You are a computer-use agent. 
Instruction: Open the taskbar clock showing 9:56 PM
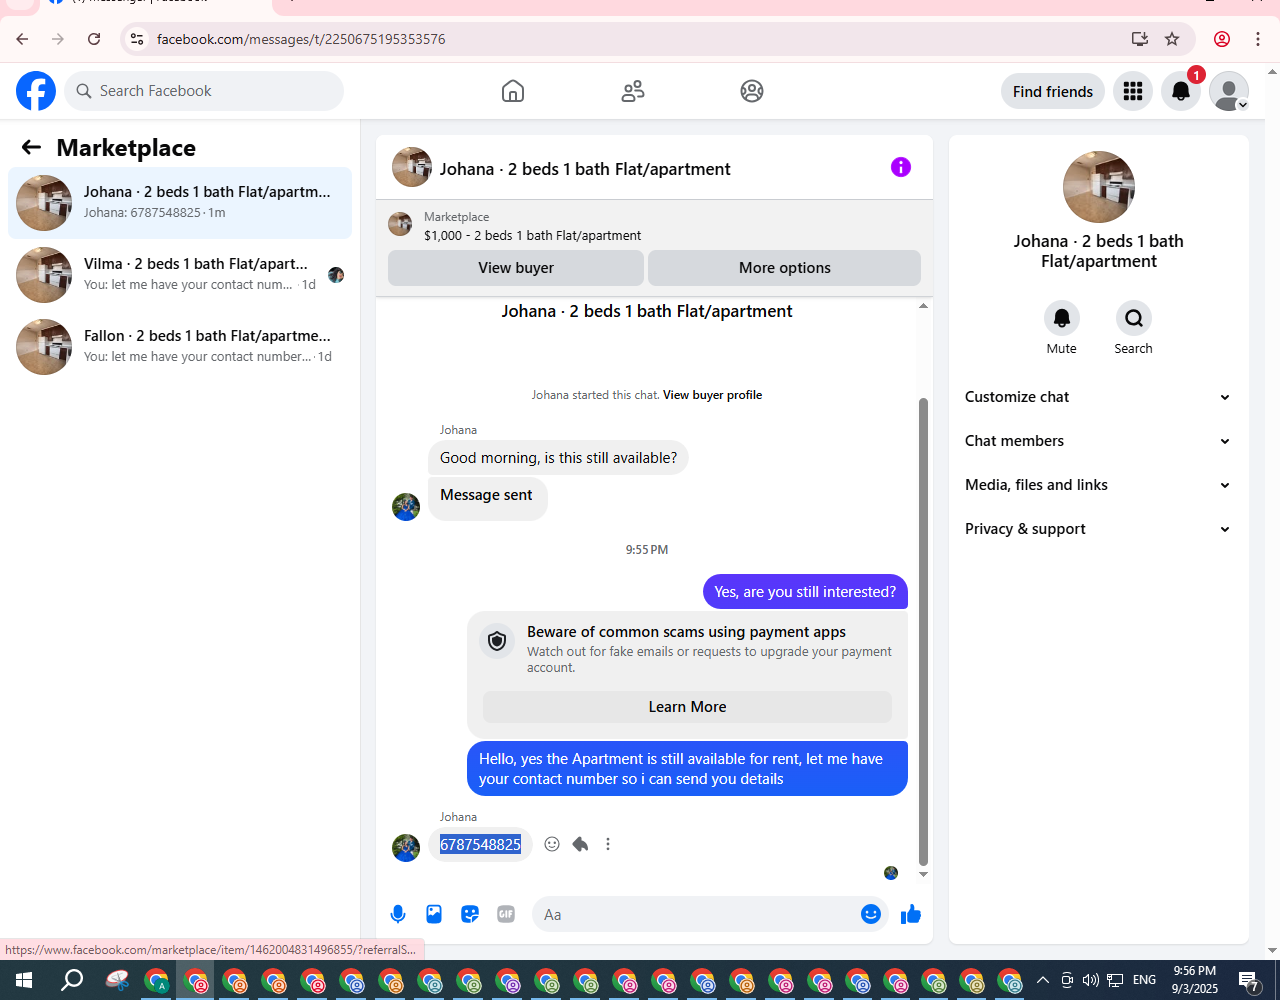coord(1195,980)
